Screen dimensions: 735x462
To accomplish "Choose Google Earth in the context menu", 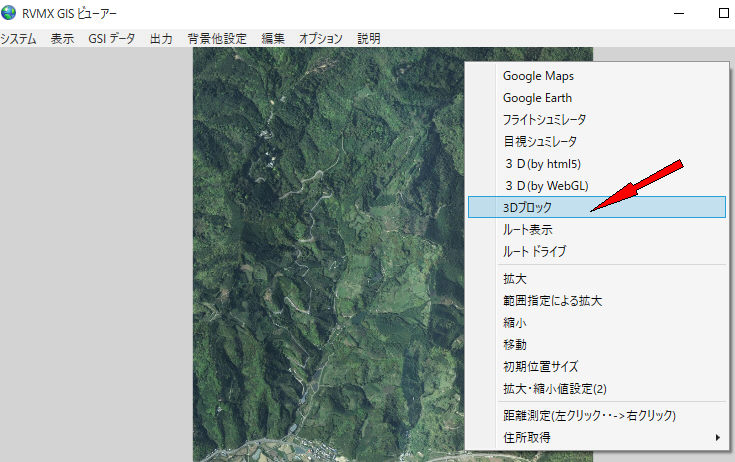I will pos(538,98).
